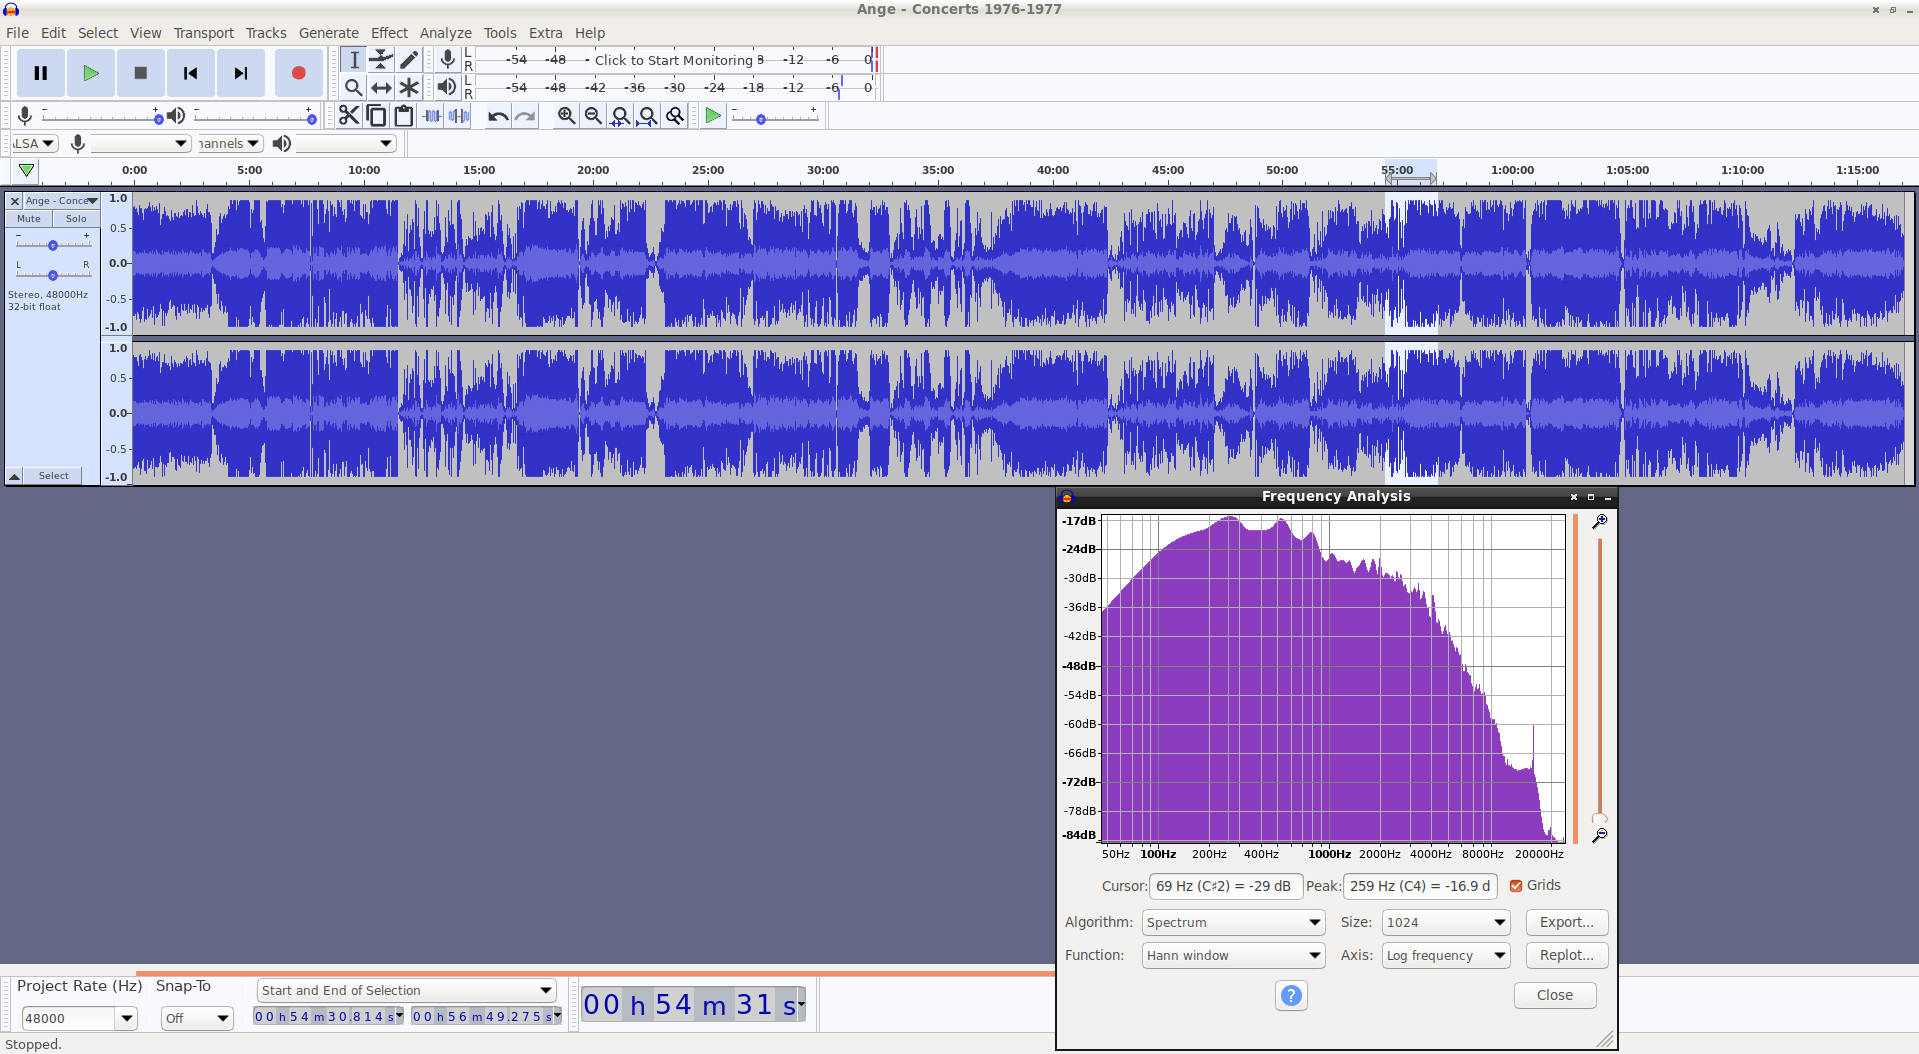Fit selection to window width

coord(620,116)
